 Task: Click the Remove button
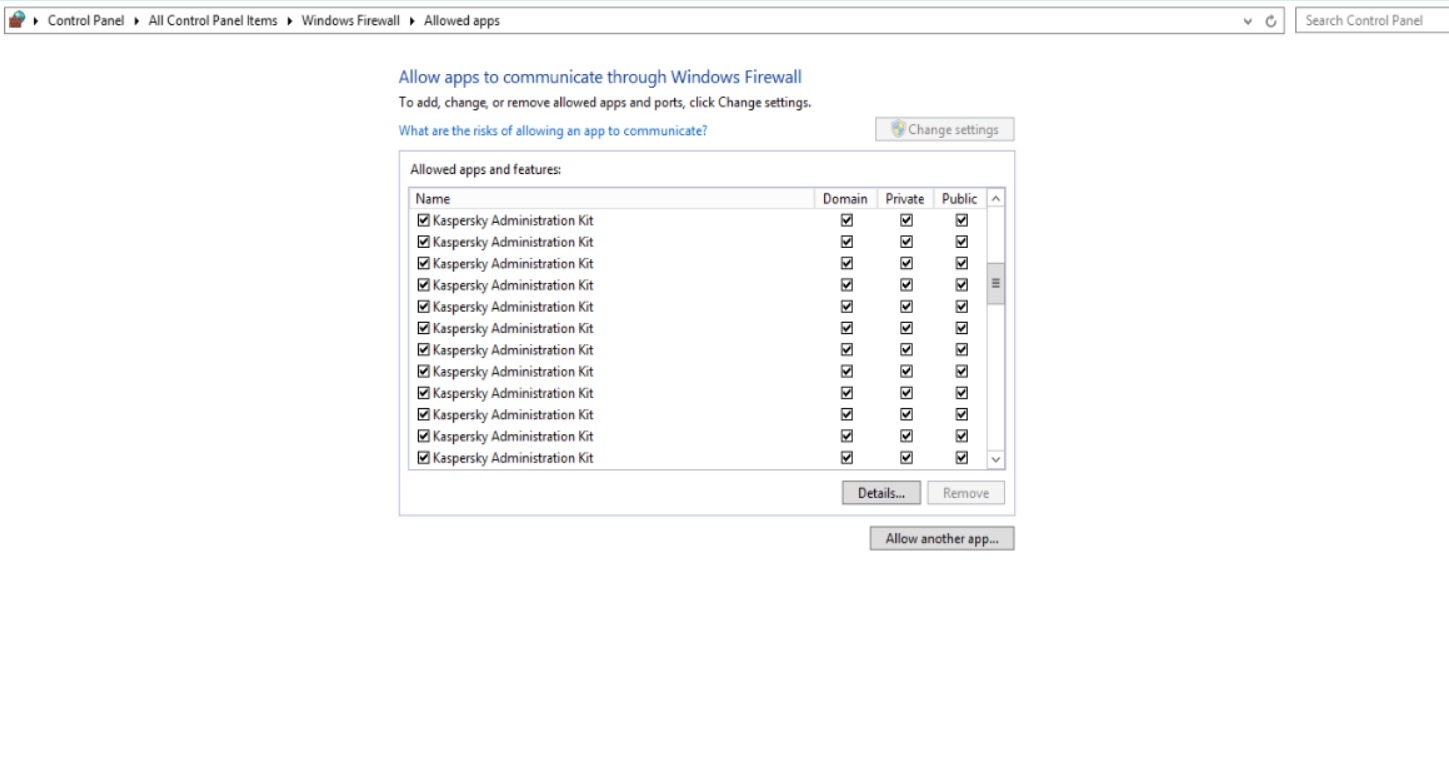966,493
